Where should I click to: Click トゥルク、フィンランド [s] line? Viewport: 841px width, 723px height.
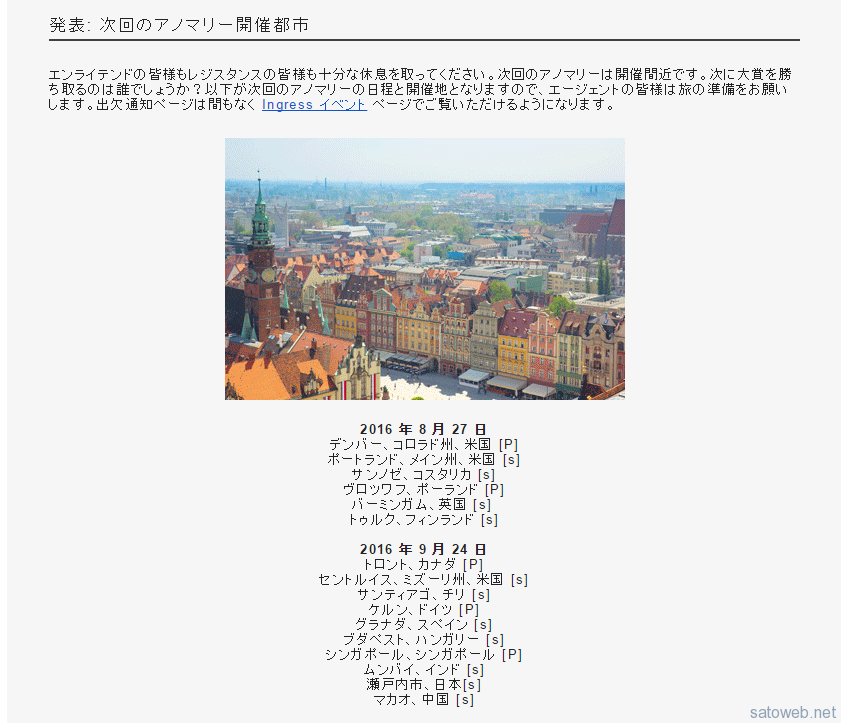pos(423,520)
